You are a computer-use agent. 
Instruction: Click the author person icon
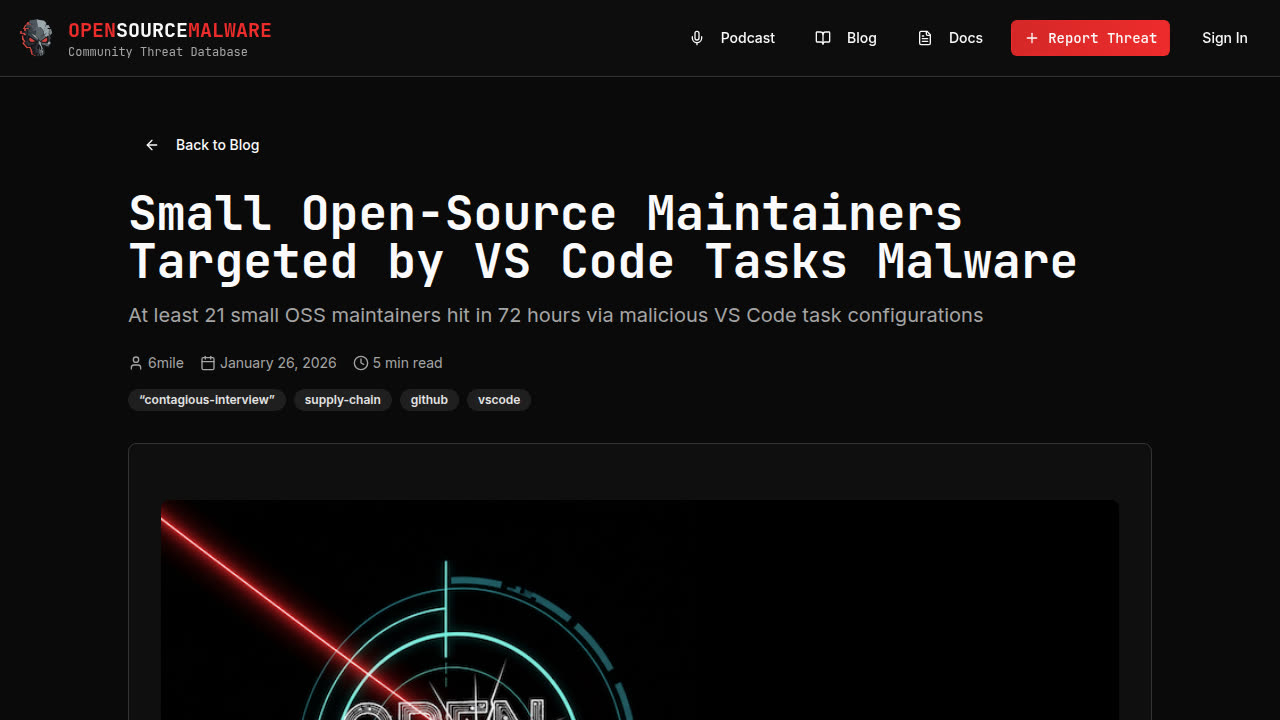coord(136,363)
